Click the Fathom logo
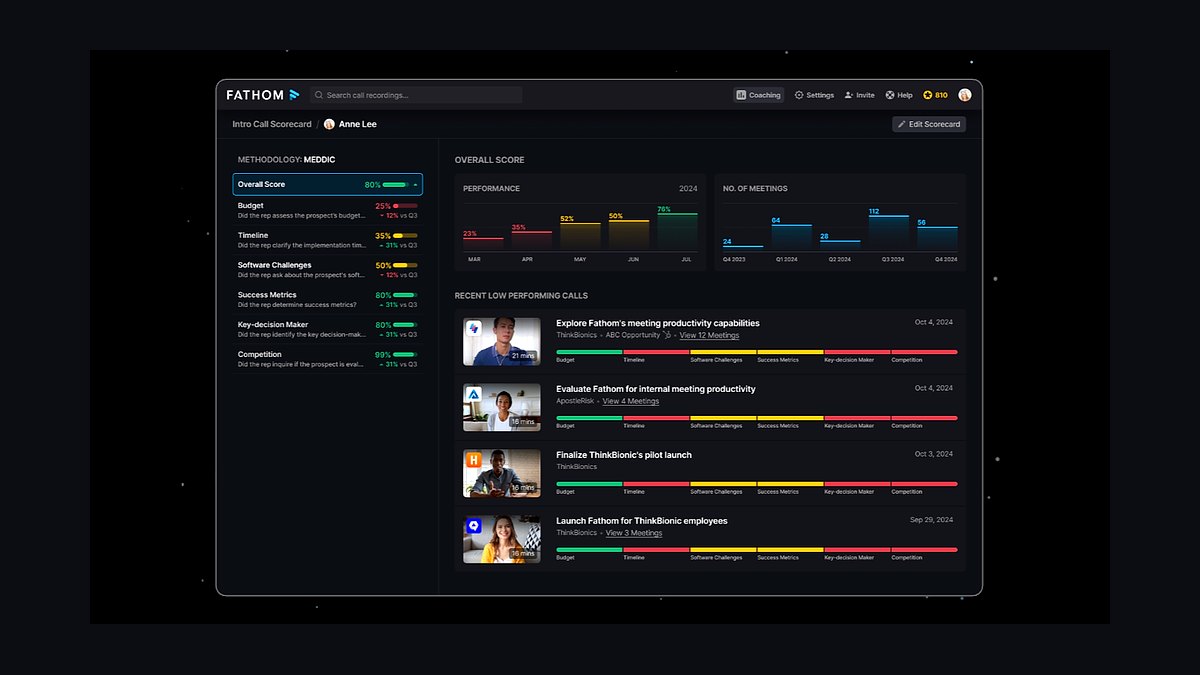This screenshot has width=1200, height=675. coord(262,95)
